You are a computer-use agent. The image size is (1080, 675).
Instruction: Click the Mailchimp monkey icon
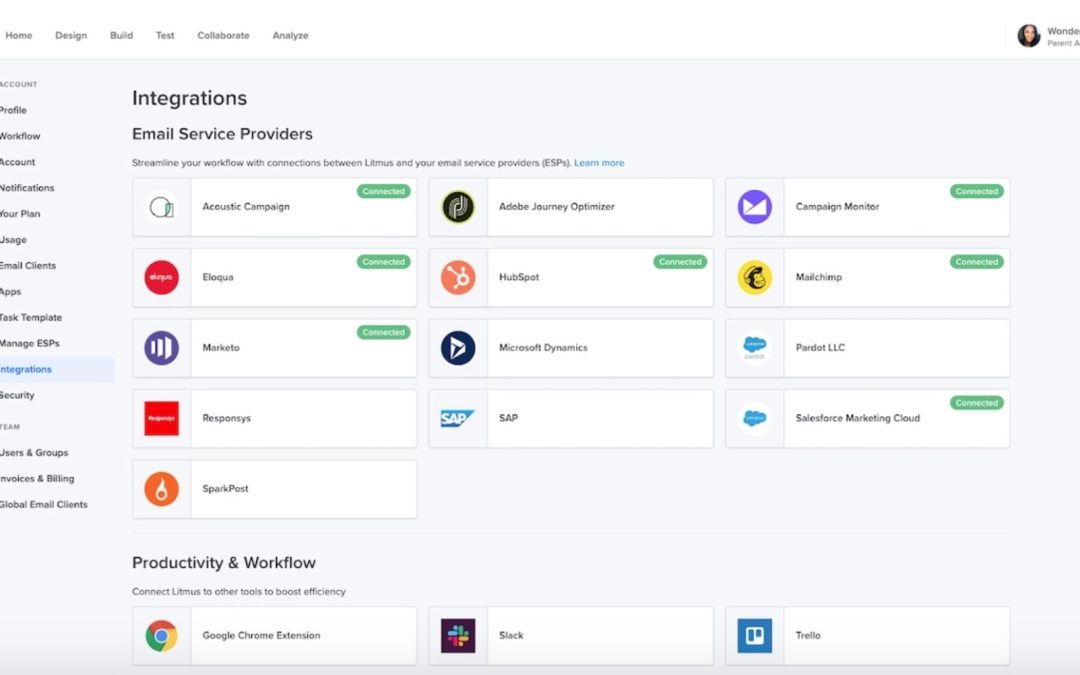click(754, 277)
